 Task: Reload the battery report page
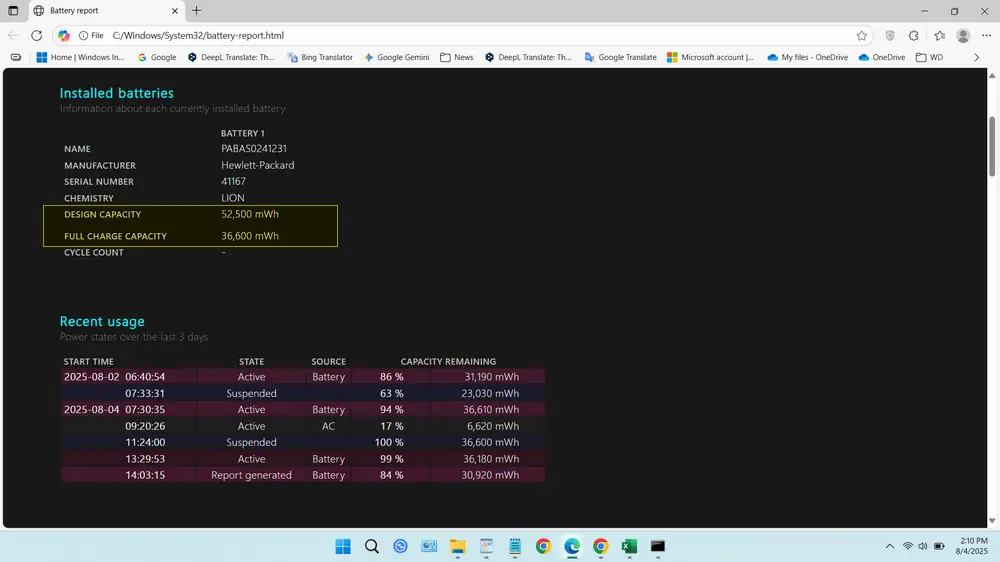click(37, 36)
